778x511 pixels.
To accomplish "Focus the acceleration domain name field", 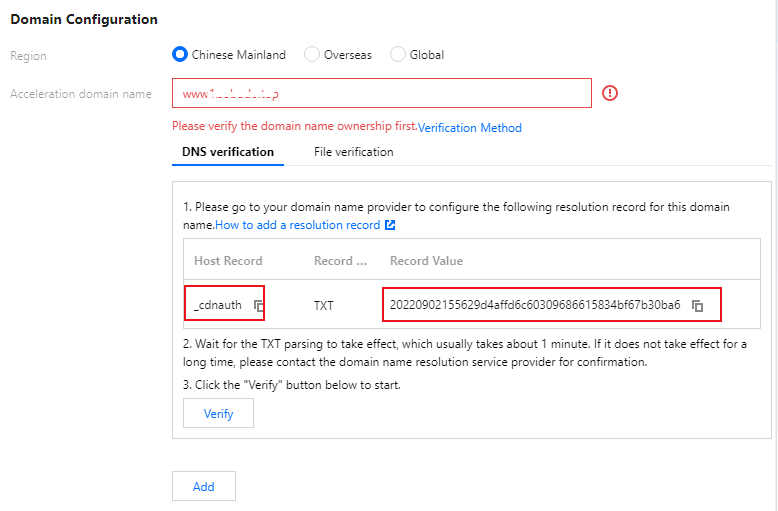I will pos(381,93).
